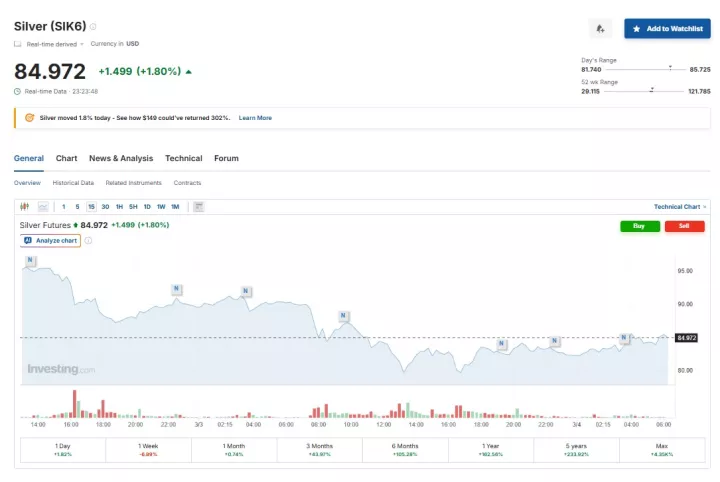This screenshot has height=482, width=720.
Task: Open the first news marker on the chart
Action: 30,261
